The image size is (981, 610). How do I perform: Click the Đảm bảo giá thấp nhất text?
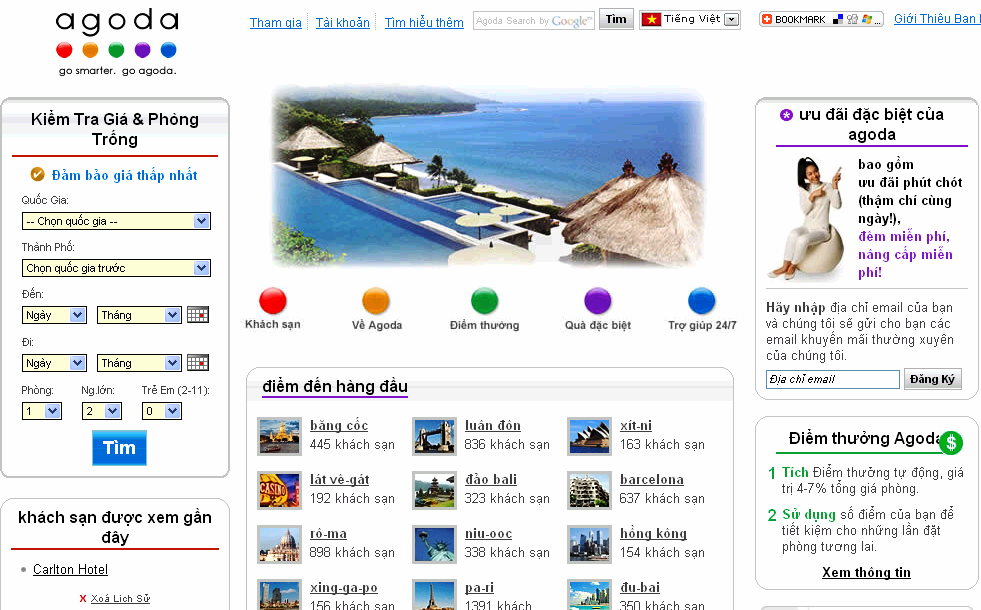tap(125, 175)
